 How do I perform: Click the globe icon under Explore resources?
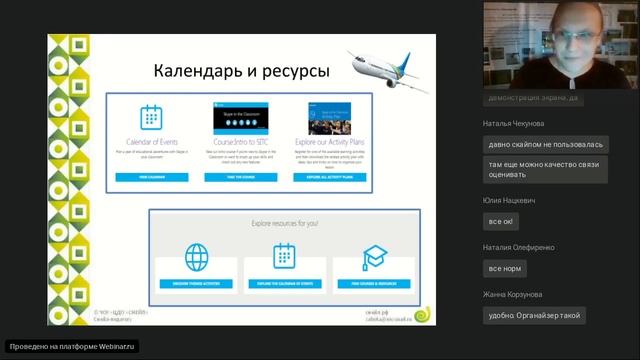tap(196, 258)
